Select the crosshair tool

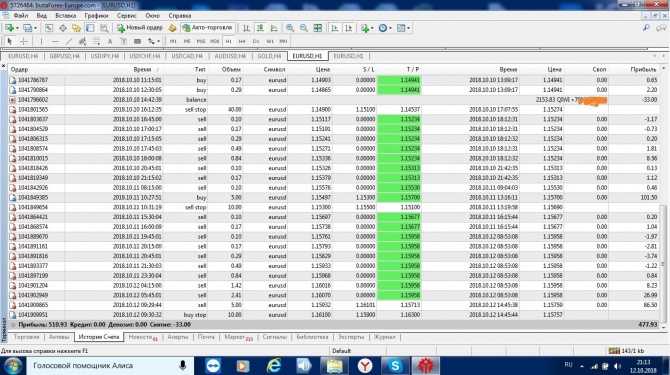coord(24,41)
